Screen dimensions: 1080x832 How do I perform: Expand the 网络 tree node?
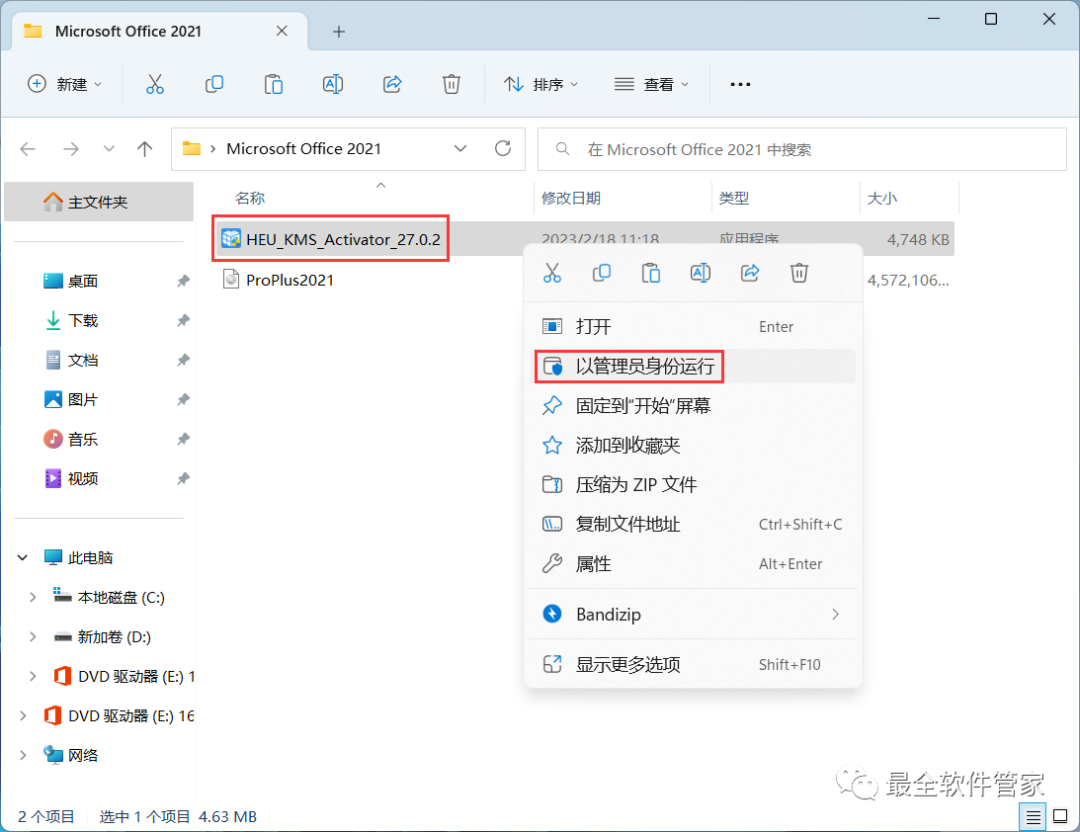tap(23, 756)
